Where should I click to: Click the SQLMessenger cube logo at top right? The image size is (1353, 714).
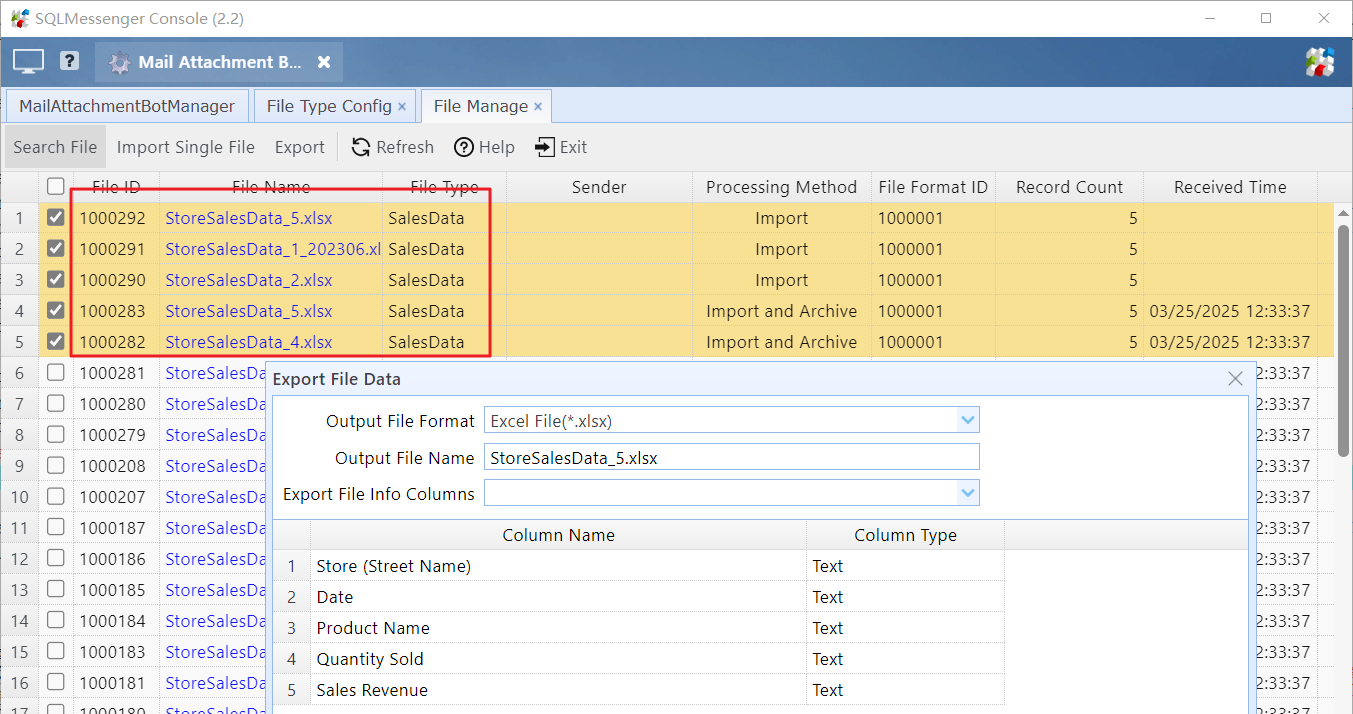coord(1320,62)
